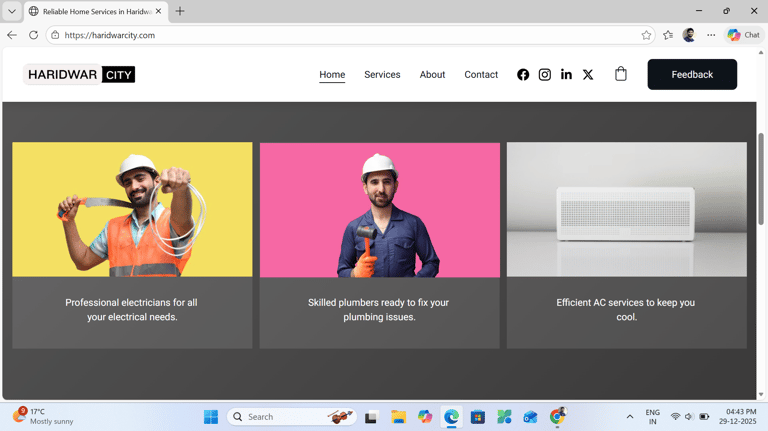Click the scrollbar up arrow

click(x=761, y=52)
